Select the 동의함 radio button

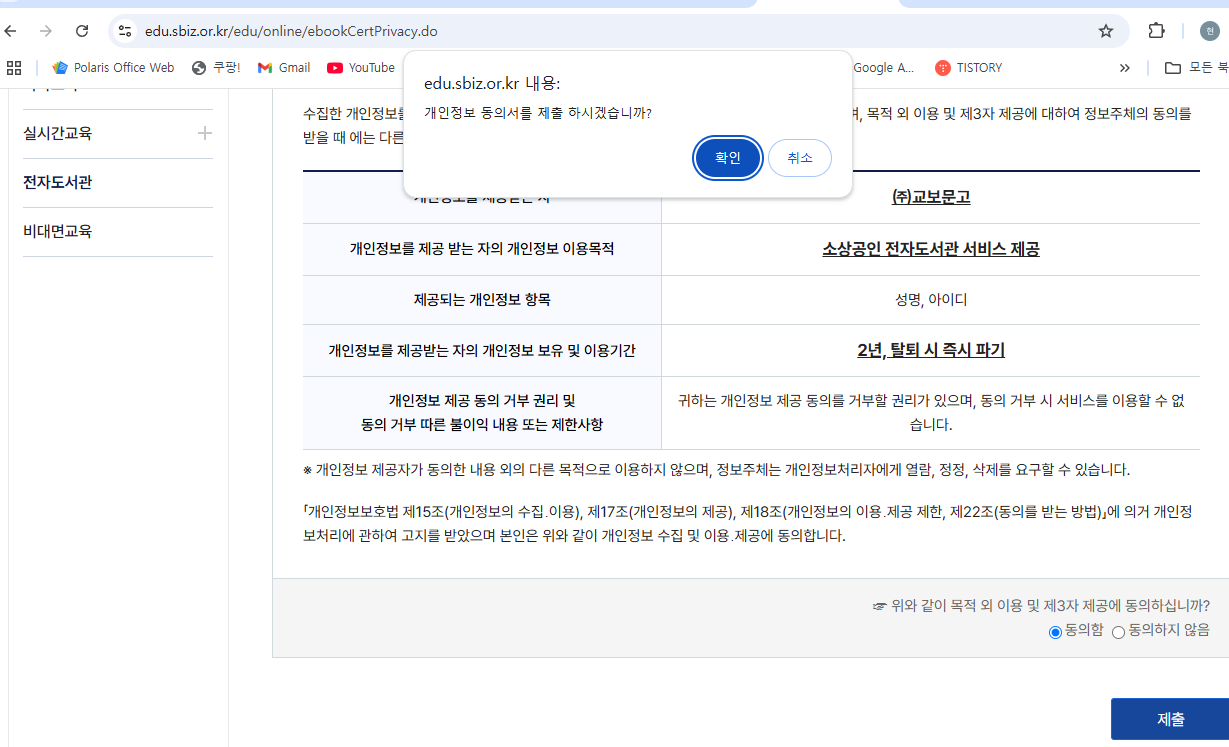[1054, 632]
